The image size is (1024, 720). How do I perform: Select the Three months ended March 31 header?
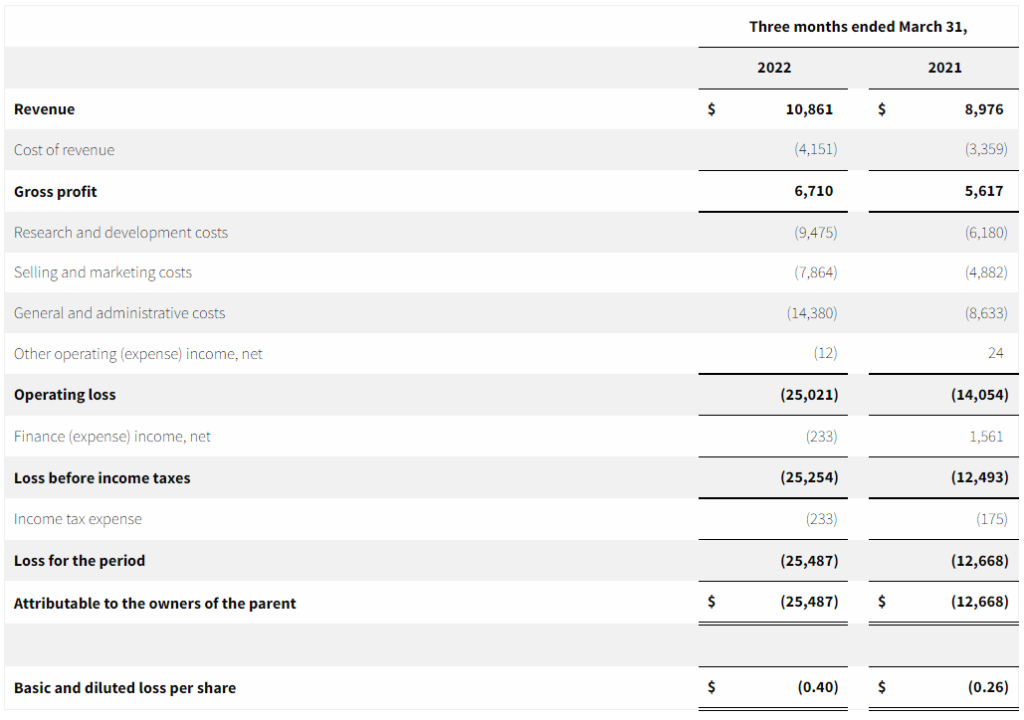(x=858, y=27)
